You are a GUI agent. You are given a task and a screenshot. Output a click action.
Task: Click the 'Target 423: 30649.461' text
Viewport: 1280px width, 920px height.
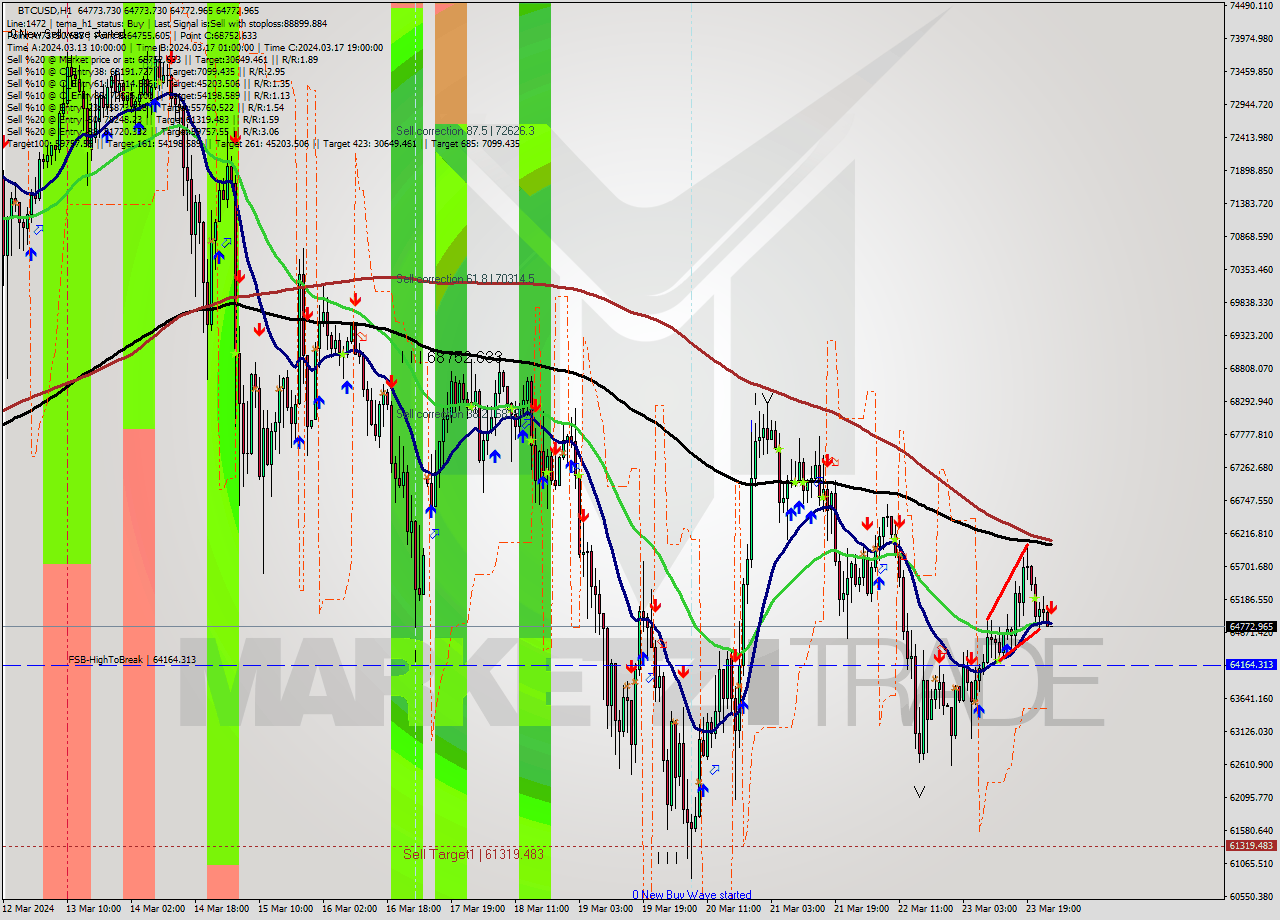click(x=369, y=144)
